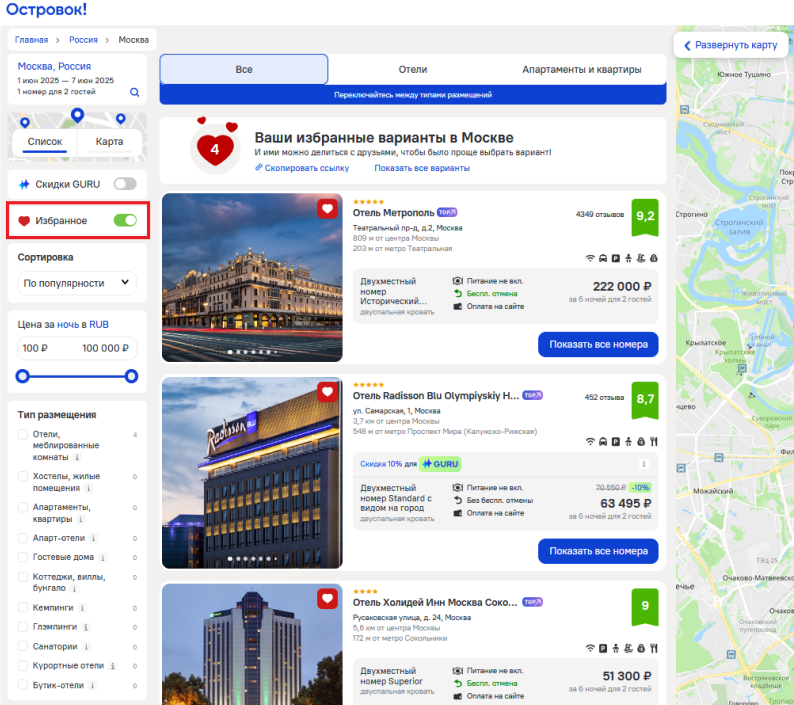Image resolution: width=794 pixels, height=705 pixels.
Task: Click Wi-Fi amenity icon for Отель Метрополь
Action: click(x=590, y=258)
